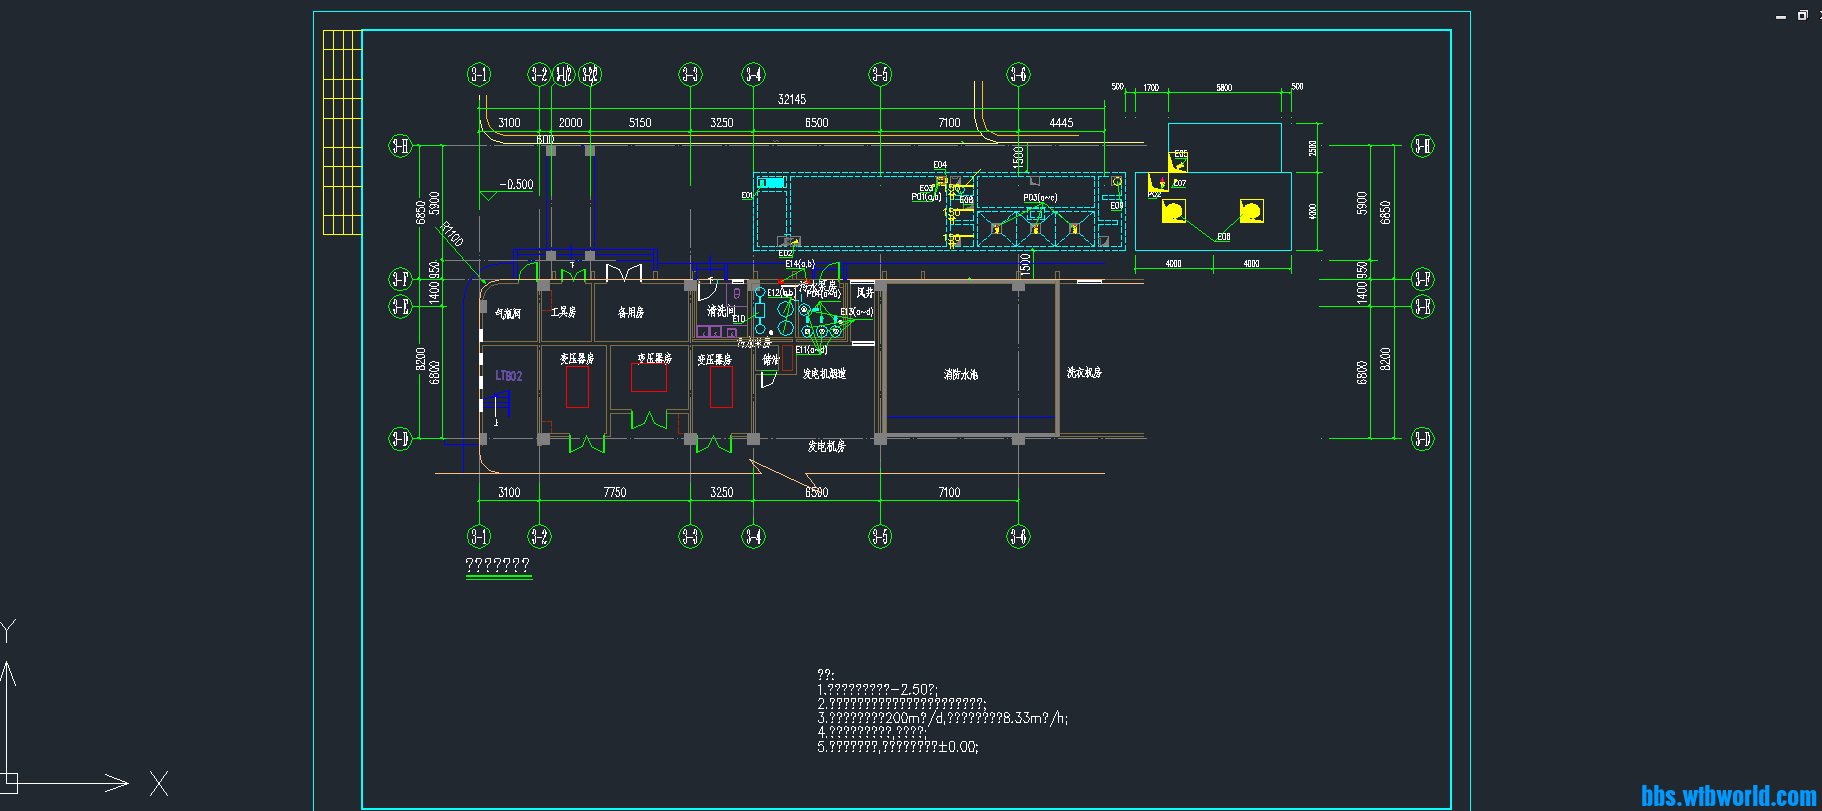
Task: Select the 4445 dimension text
Action: point(1061,123)
